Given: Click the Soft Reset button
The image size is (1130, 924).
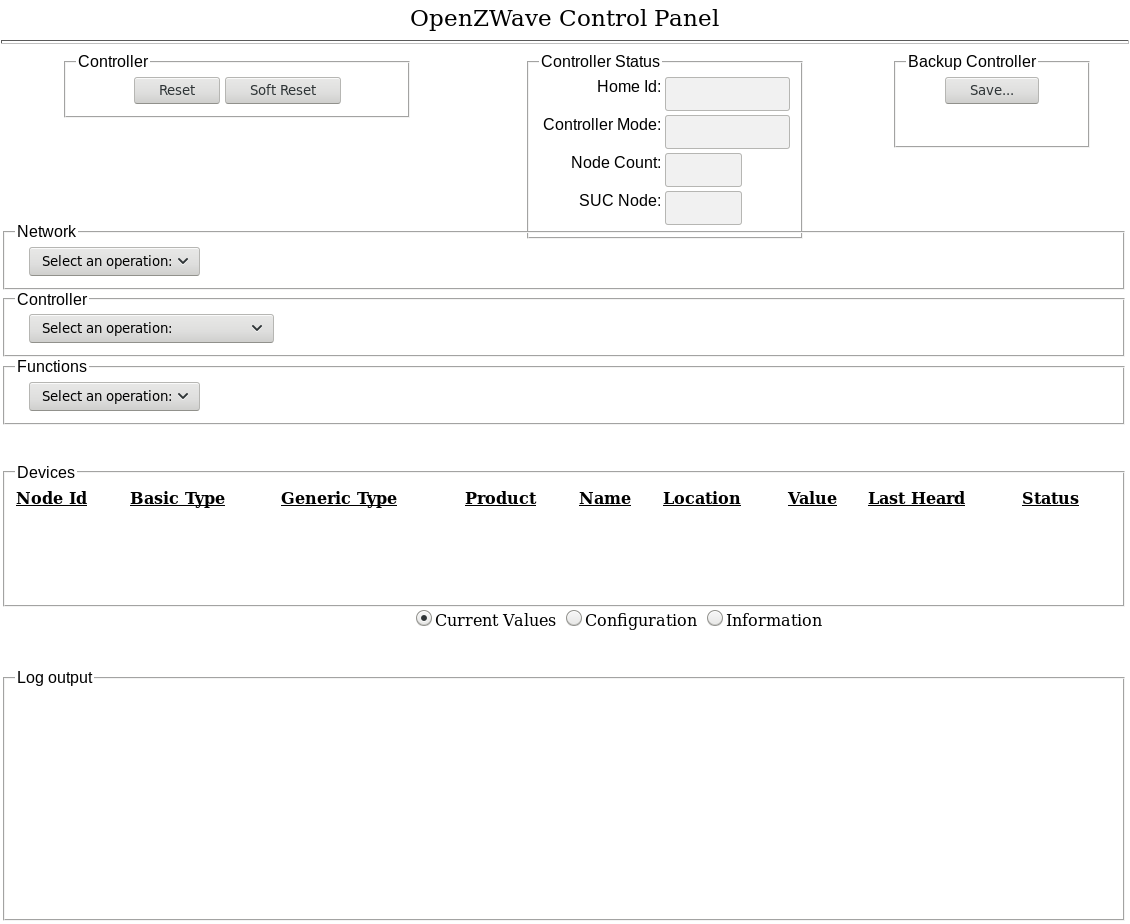Looking at the screenshot, I should pos(282,90).
